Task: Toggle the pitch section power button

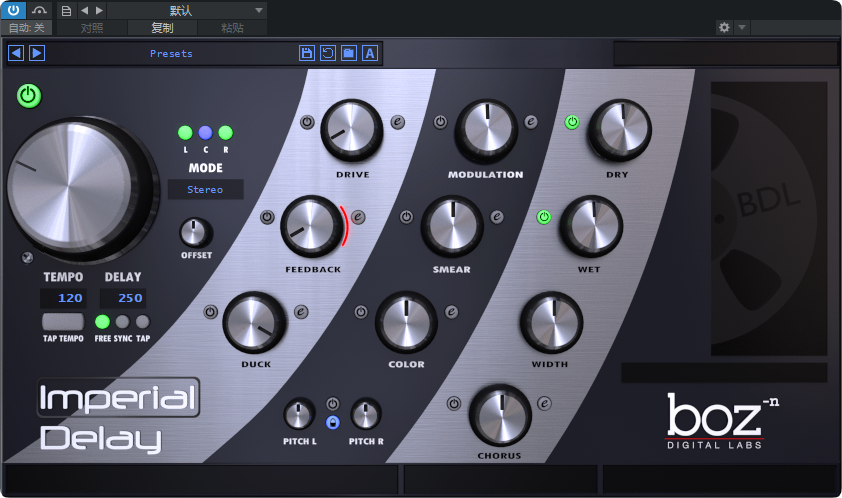Action: 333,403
